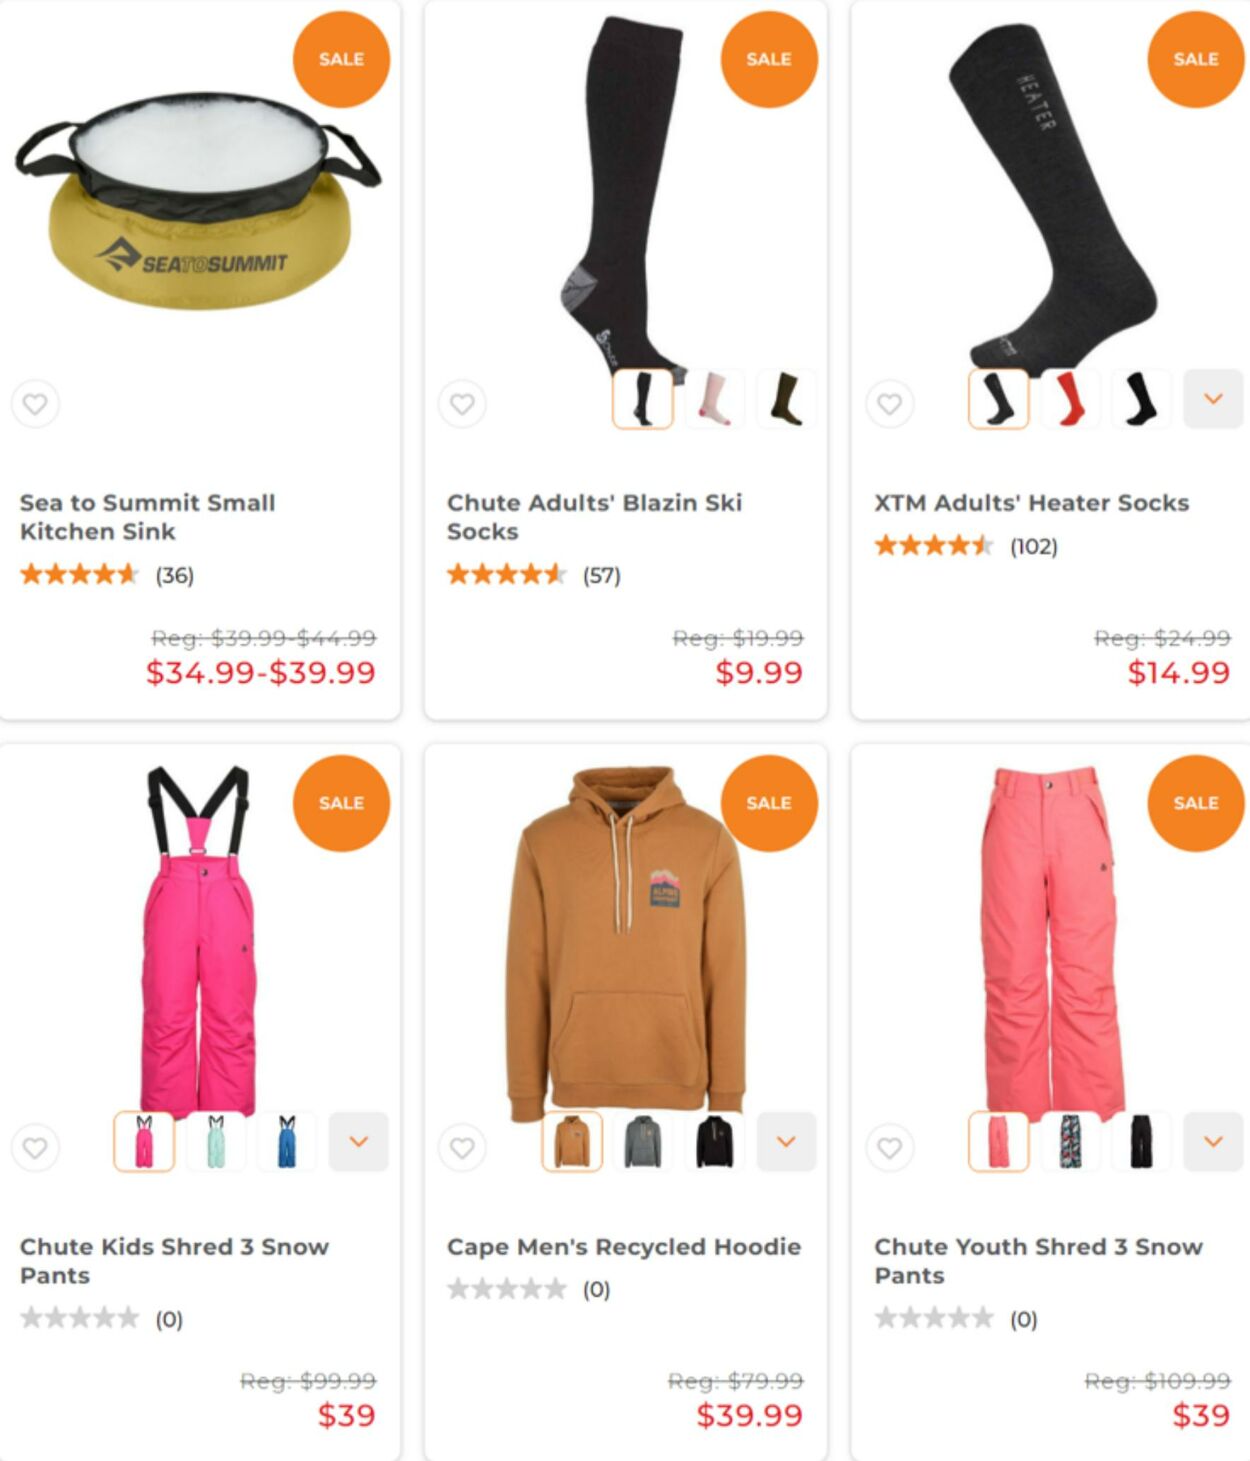
Task: Toggle heart icon for Youth Shred 3 Pants
Action: pos(889,1147)
